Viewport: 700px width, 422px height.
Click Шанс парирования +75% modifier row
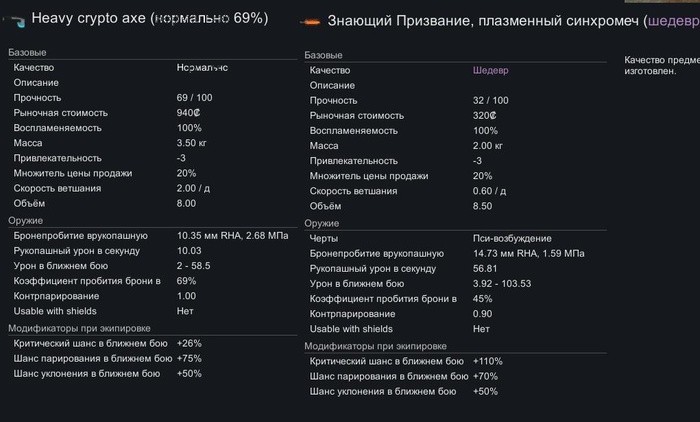pyautogui.click(x=150, y=358)
